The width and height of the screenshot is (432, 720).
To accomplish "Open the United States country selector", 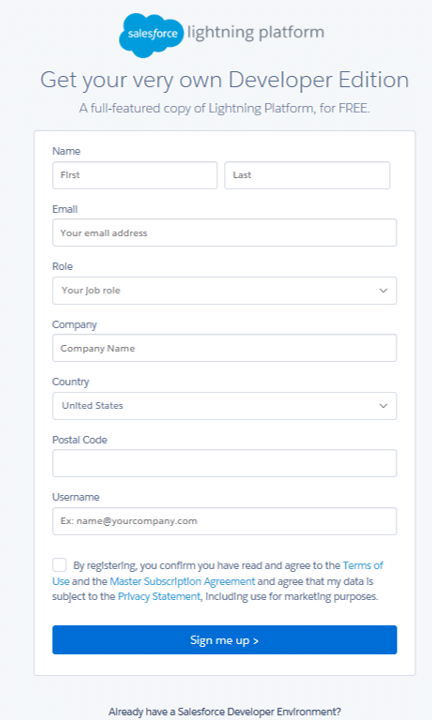I will (224, 406).
